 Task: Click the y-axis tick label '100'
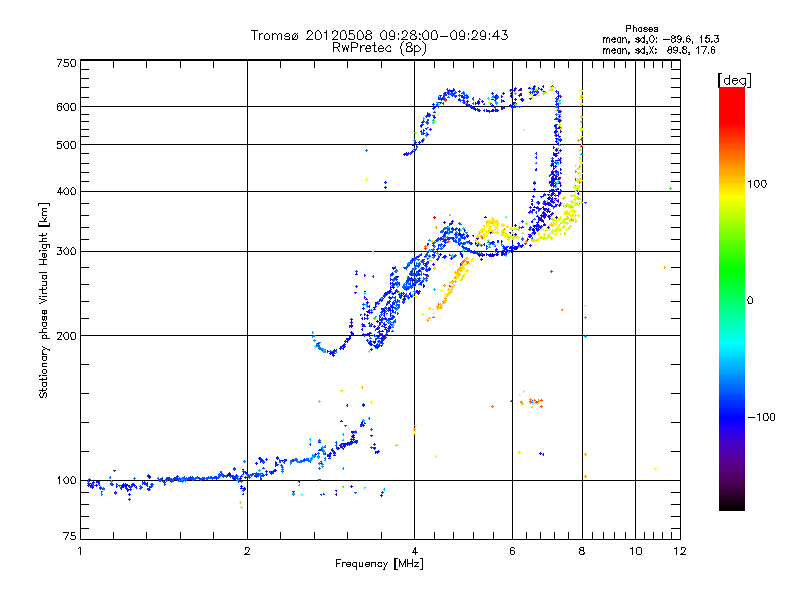coord(66,481)
